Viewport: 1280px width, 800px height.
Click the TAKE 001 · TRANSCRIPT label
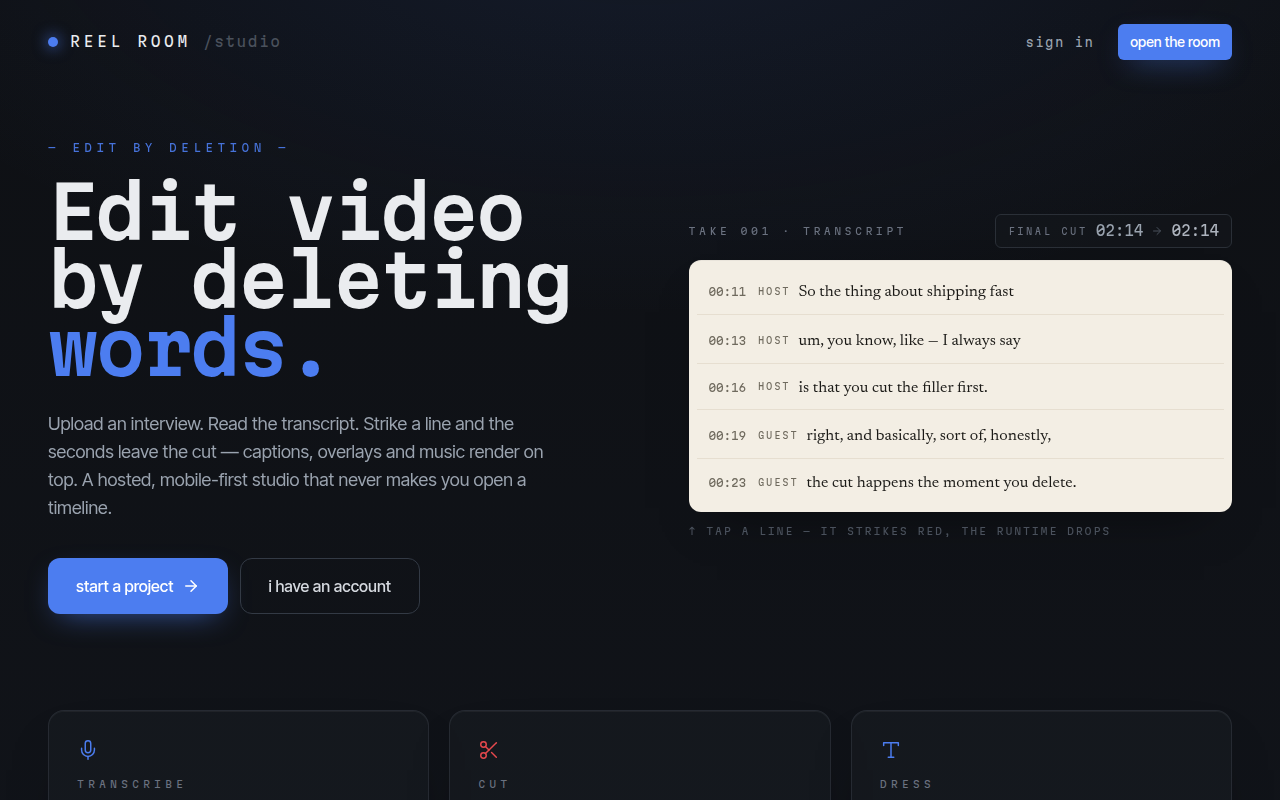pyautogui.click(x=797, y=231)
